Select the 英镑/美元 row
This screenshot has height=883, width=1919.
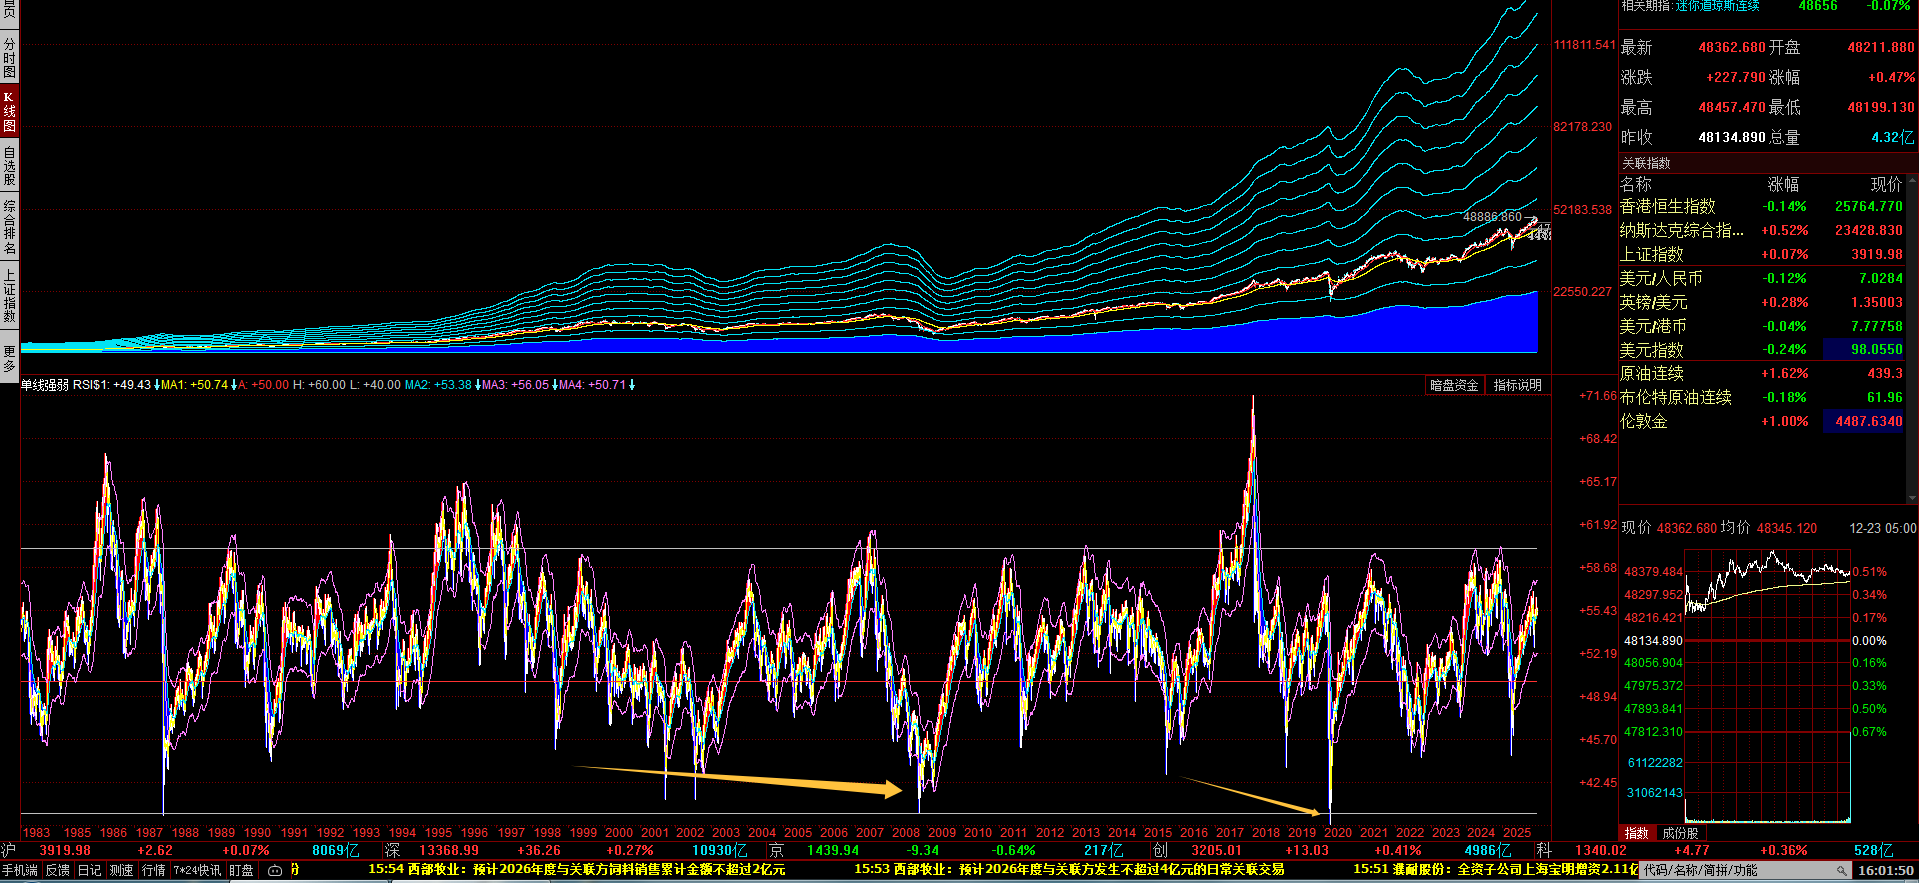tap(1761, 302)
